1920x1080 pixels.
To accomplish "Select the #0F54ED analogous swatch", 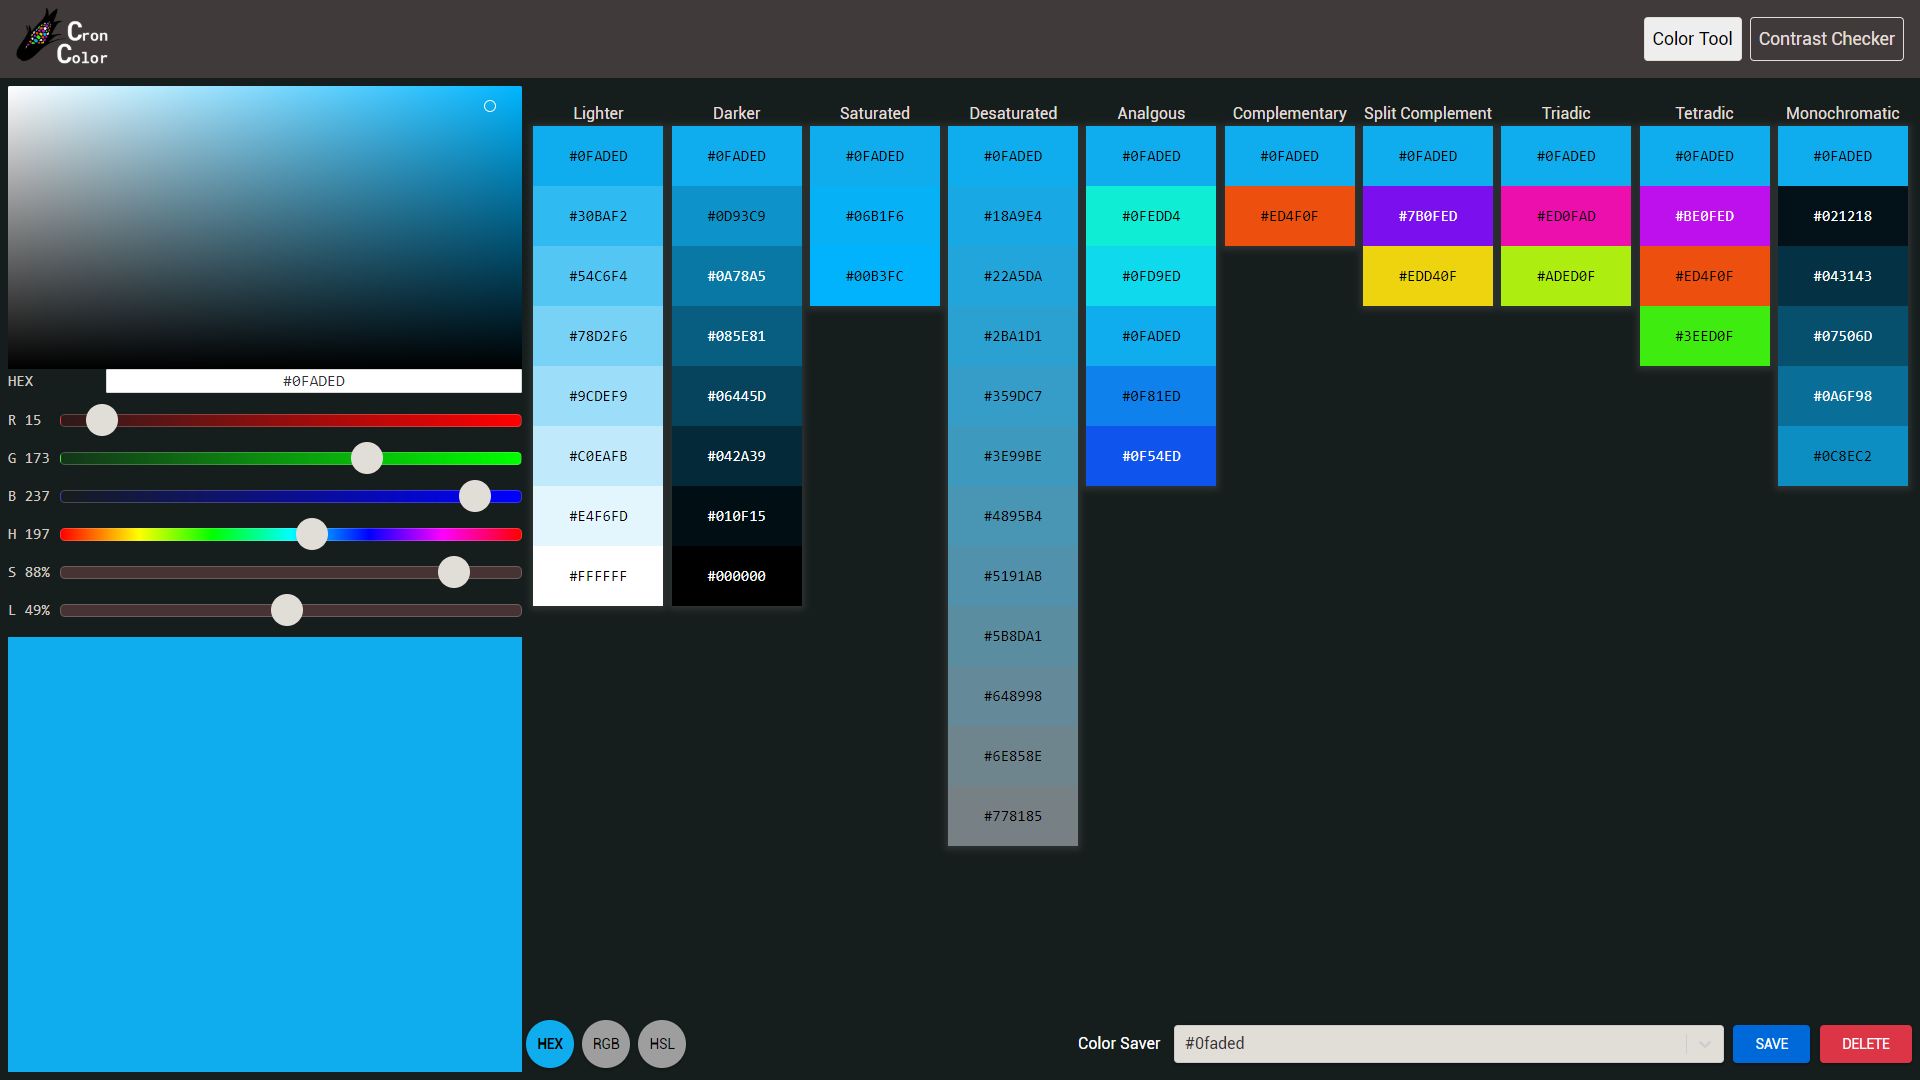I will (1150, 456).
